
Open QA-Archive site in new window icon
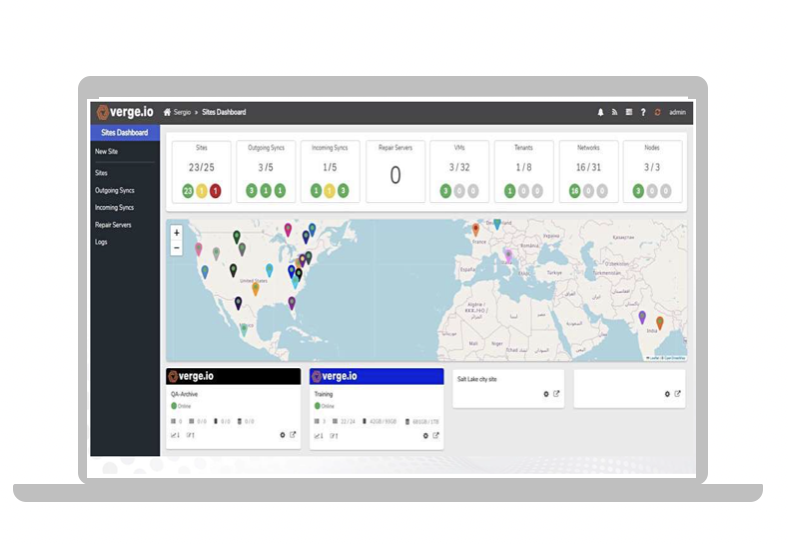coord(292,434)
